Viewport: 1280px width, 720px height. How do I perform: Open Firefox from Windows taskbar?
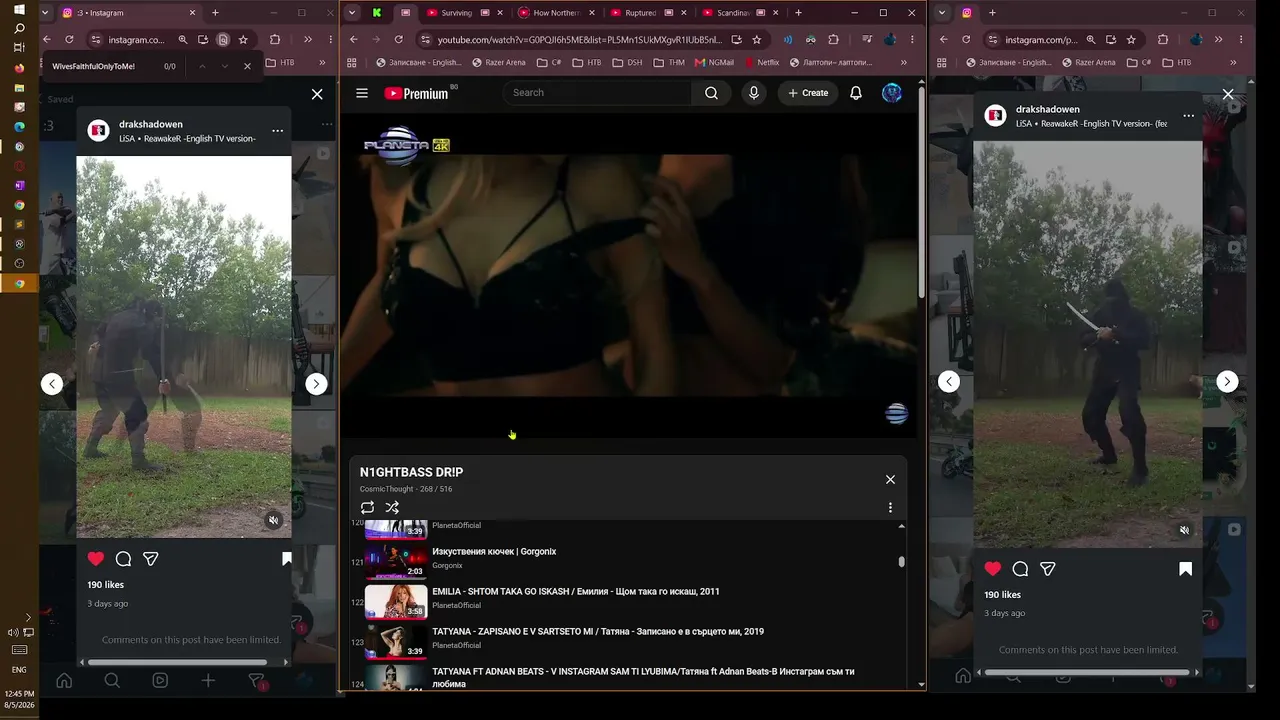[19, 68]
